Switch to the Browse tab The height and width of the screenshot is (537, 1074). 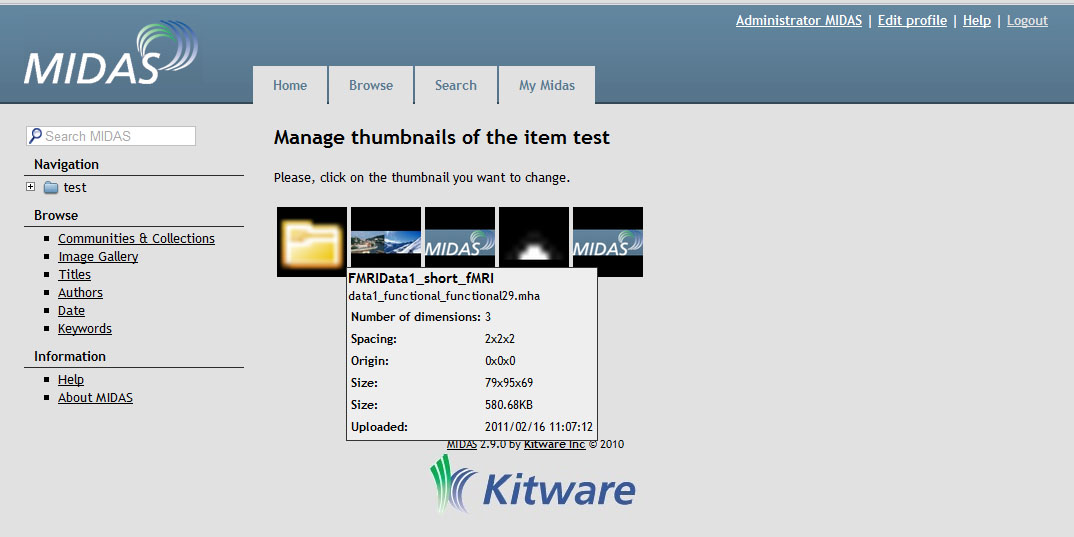tap(371, 86)
